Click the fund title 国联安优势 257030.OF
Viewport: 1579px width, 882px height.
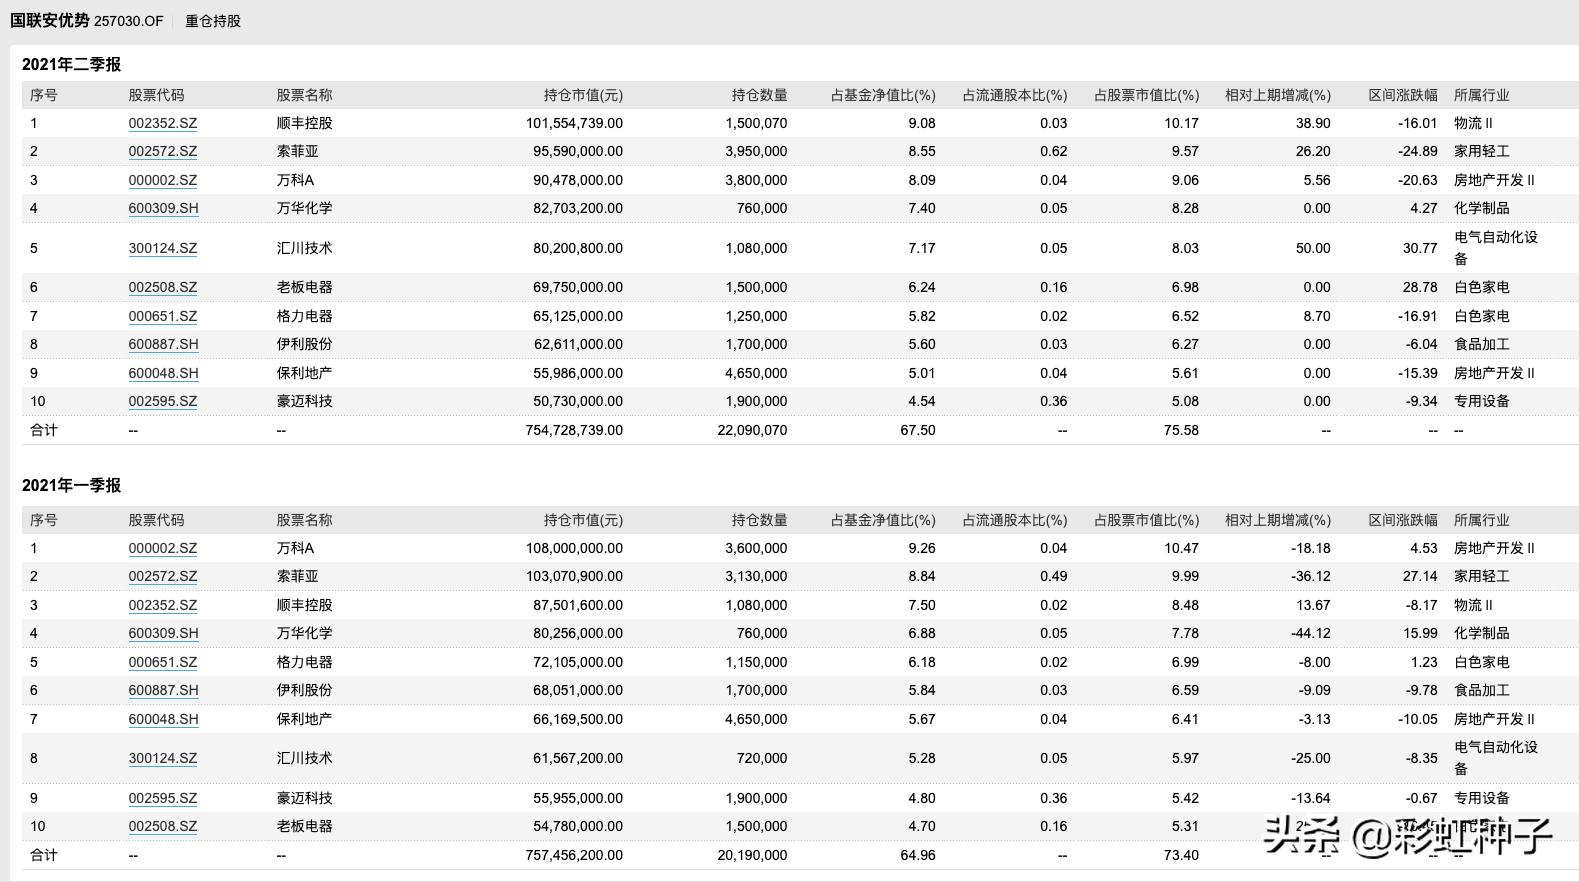pos(87,21)
